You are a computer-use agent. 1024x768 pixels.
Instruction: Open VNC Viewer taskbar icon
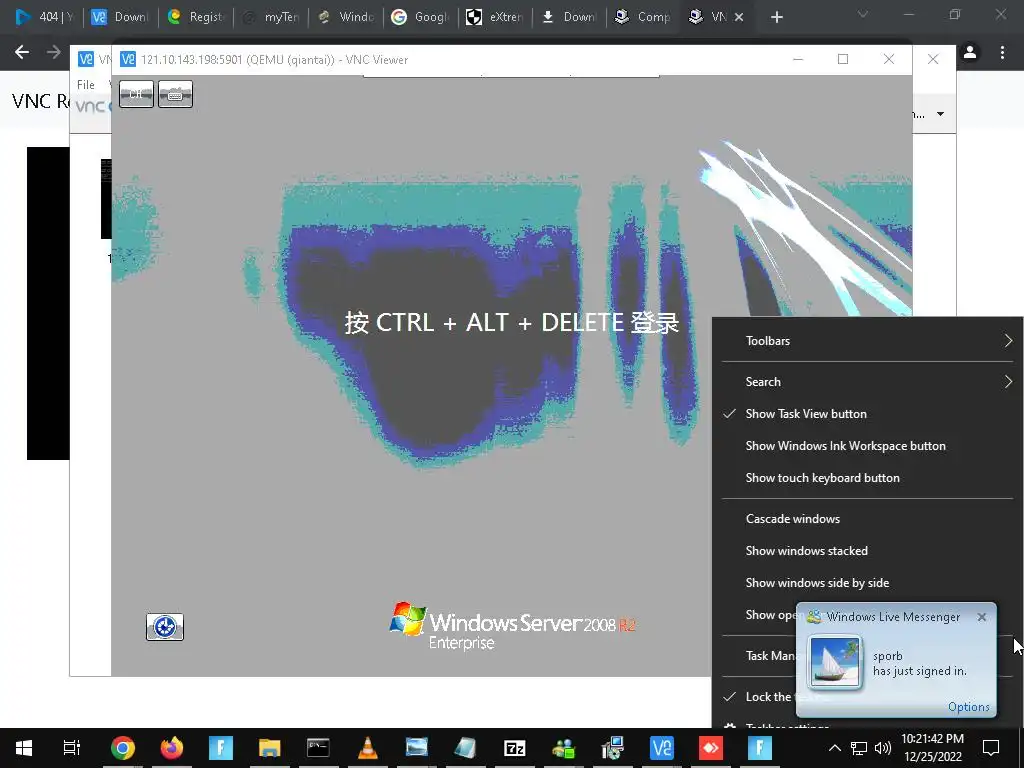click(x=662, y=748)
